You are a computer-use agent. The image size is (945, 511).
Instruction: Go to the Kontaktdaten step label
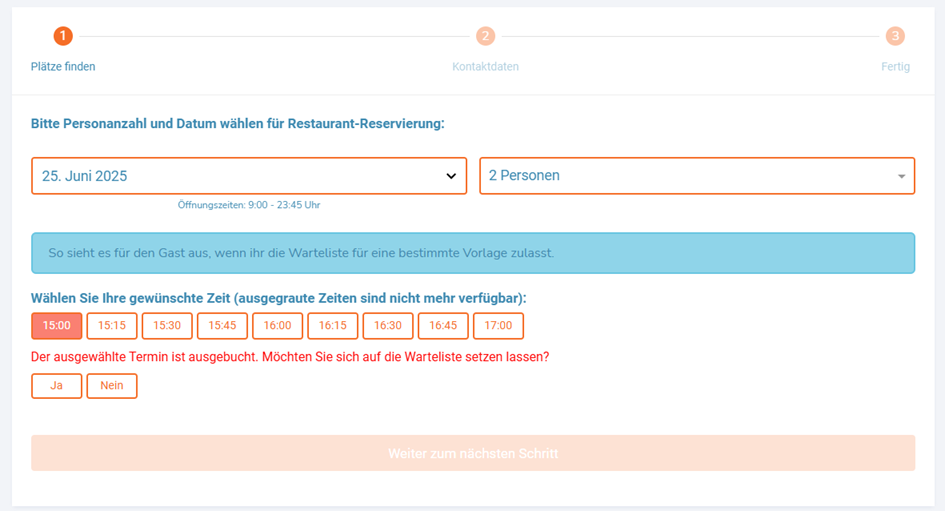[x=485, y=67]
